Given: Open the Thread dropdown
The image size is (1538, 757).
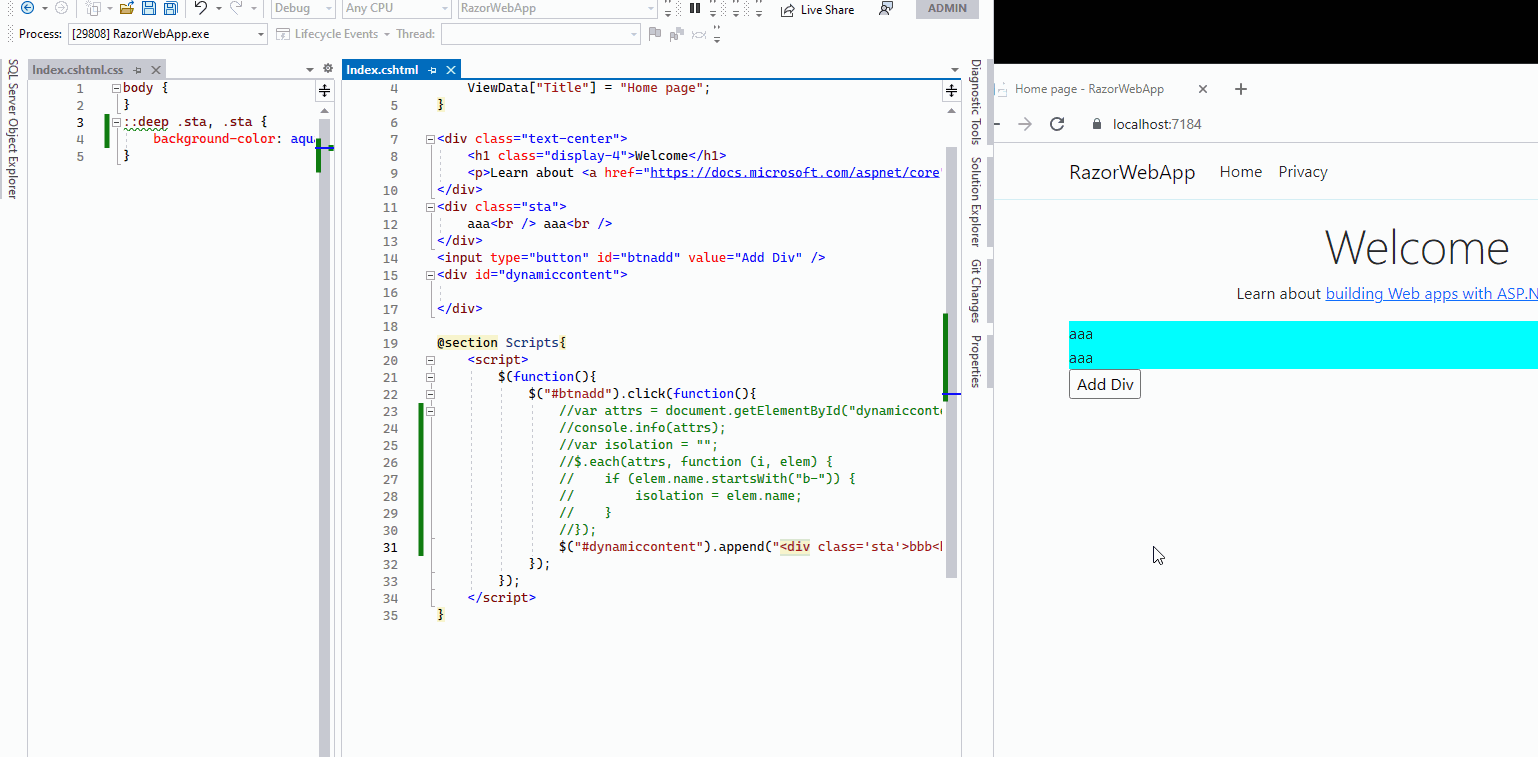Looking at the screenshot, I should point(540,34).
